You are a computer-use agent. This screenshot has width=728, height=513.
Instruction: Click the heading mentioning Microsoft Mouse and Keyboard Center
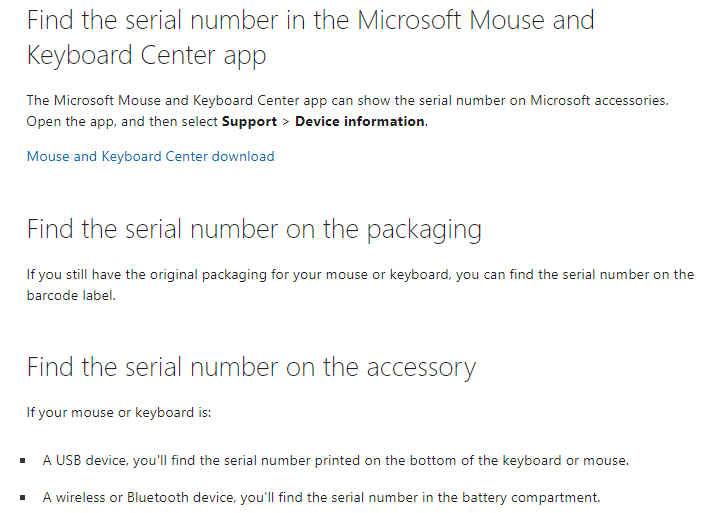tap(310, 37)
